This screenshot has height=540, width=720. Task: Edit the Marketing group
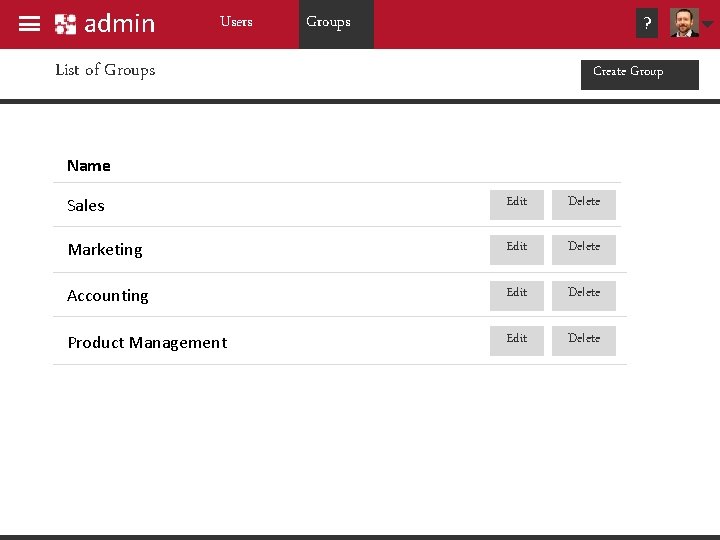point(517,250)
